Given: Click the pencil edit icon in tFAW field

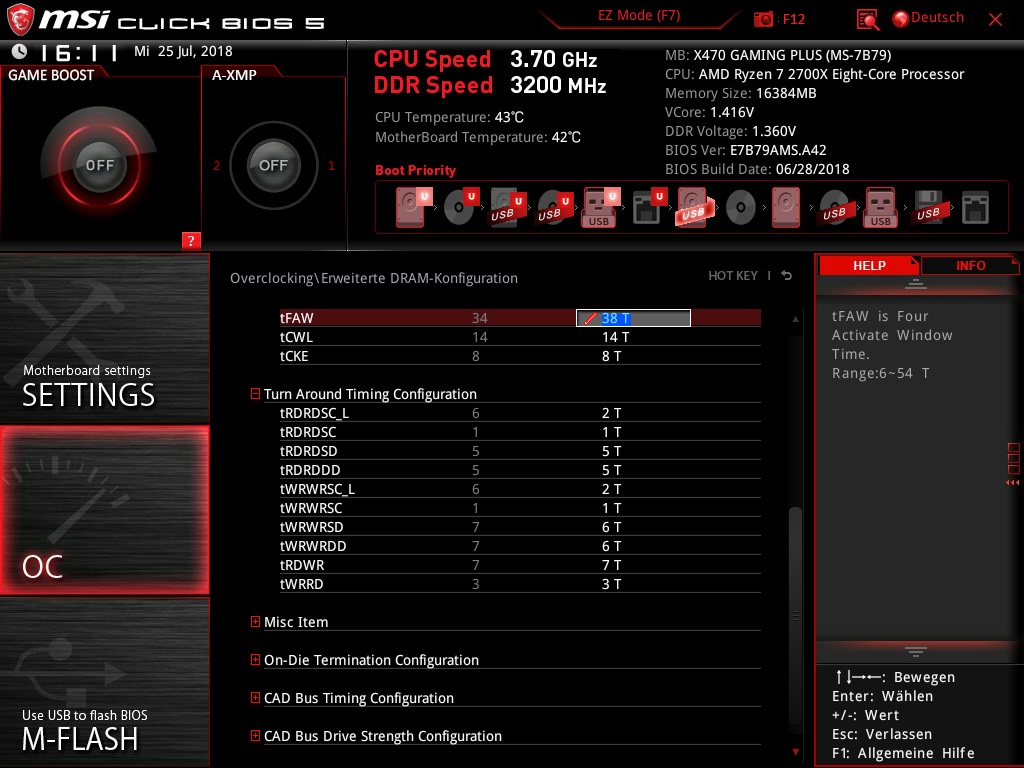Looking at the screenshot, I should [590, 318].
